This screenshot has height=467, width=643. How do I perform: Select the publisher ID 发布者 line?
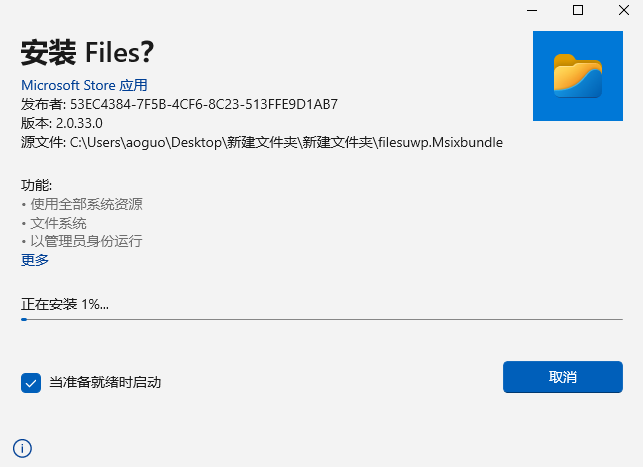[179, 104]
